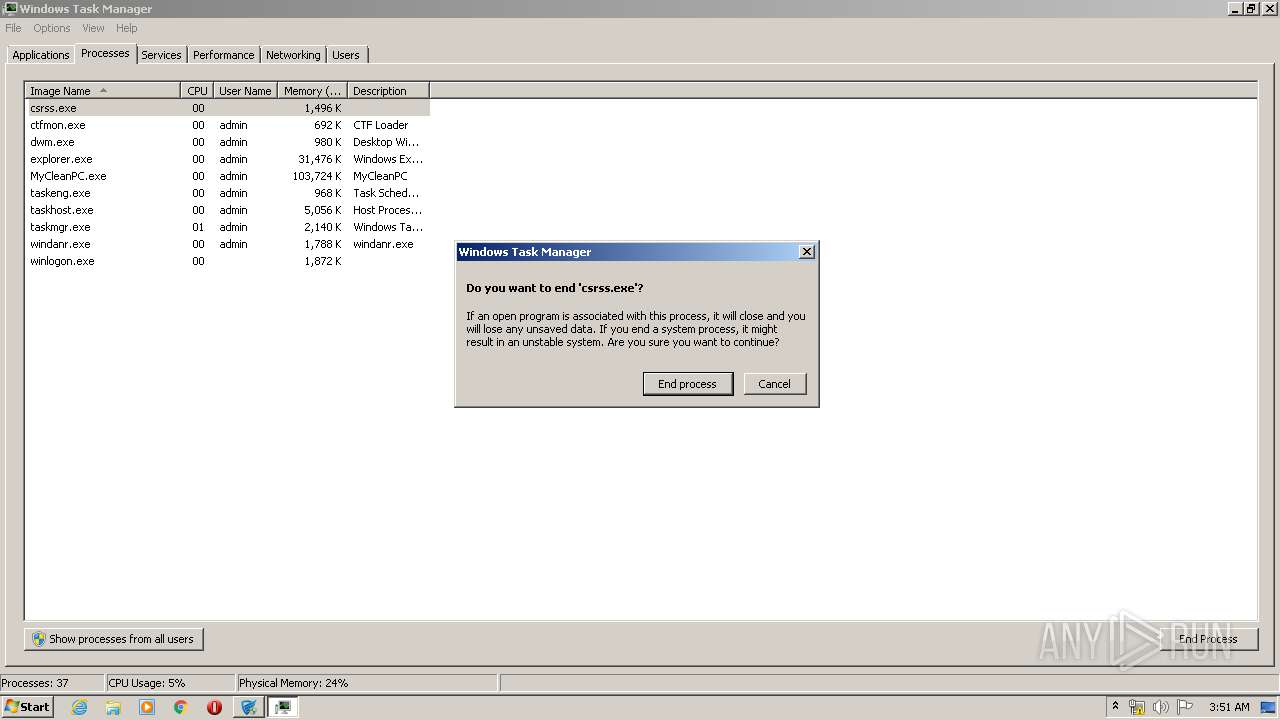Open Windows Media Player taskbar icon
Screen dimensions: 1280x720
tap(147, 707)
